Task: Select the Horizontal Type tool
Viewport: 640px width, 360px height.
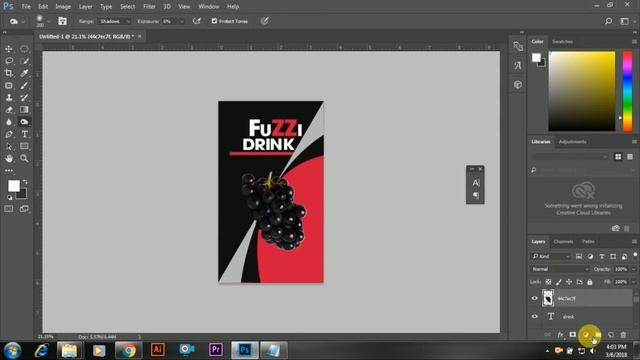Action: coord(24,134)
